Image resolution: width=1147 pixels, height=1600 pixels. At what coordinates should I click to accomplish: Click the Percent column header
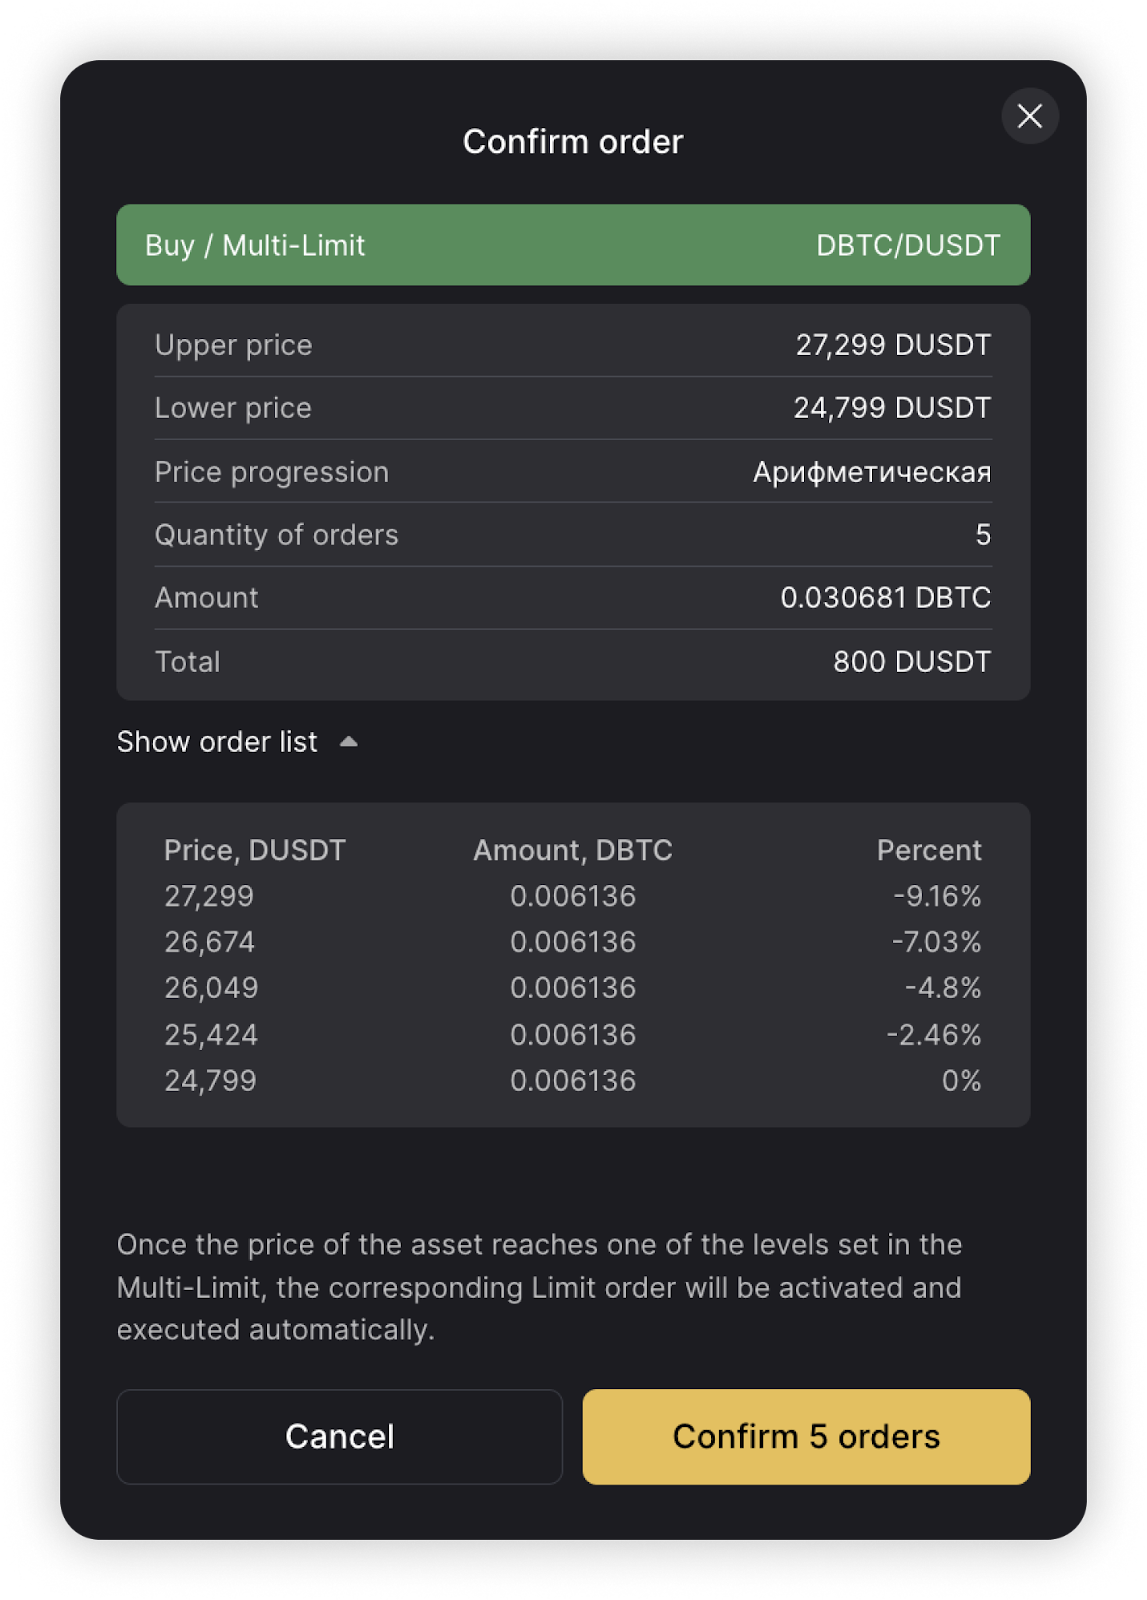tap(928, 850)
